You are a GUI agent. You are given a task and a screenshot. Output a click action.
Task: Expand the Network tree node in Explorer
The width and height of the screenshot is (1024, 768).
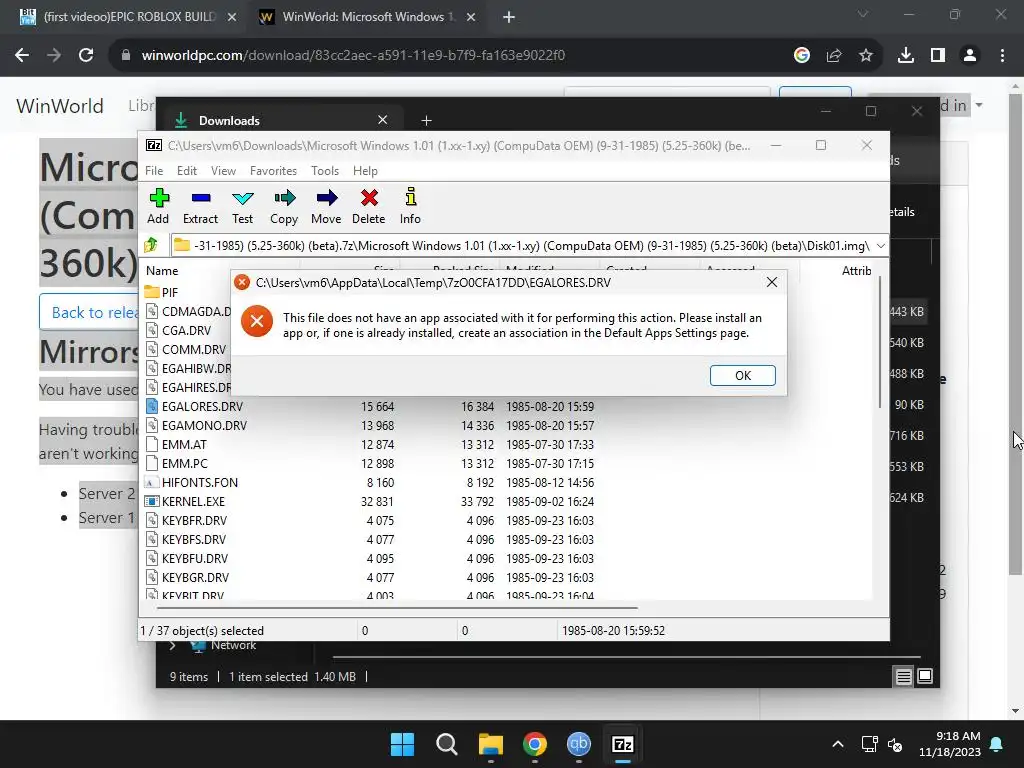172,645
